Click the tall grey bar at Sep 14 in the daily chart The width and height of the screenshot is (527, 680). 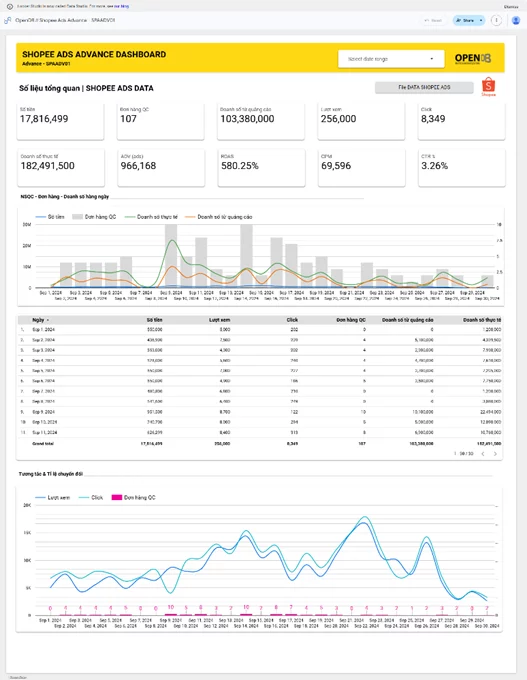tap(246, 256)
